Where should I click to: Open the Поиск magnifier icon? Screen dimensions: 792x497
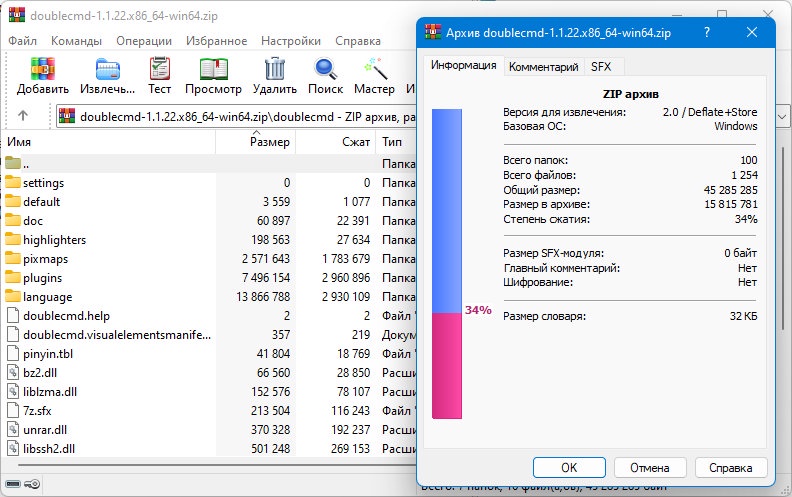click(326, 69)
